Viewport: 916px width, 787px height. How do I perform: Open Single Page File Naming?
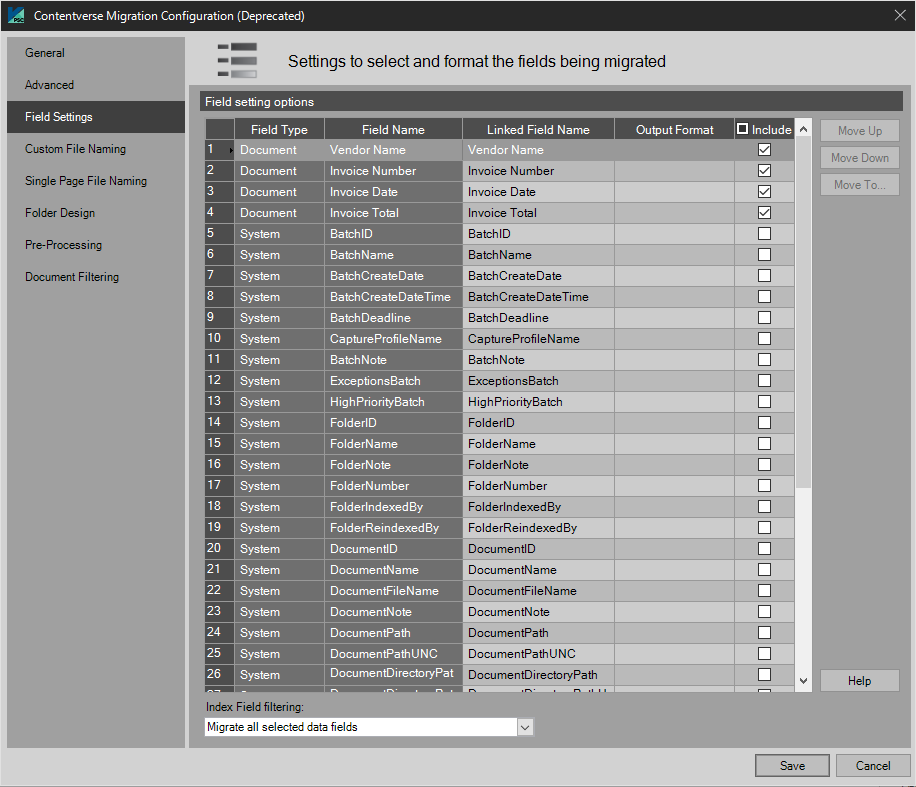(x=96, y=181)
